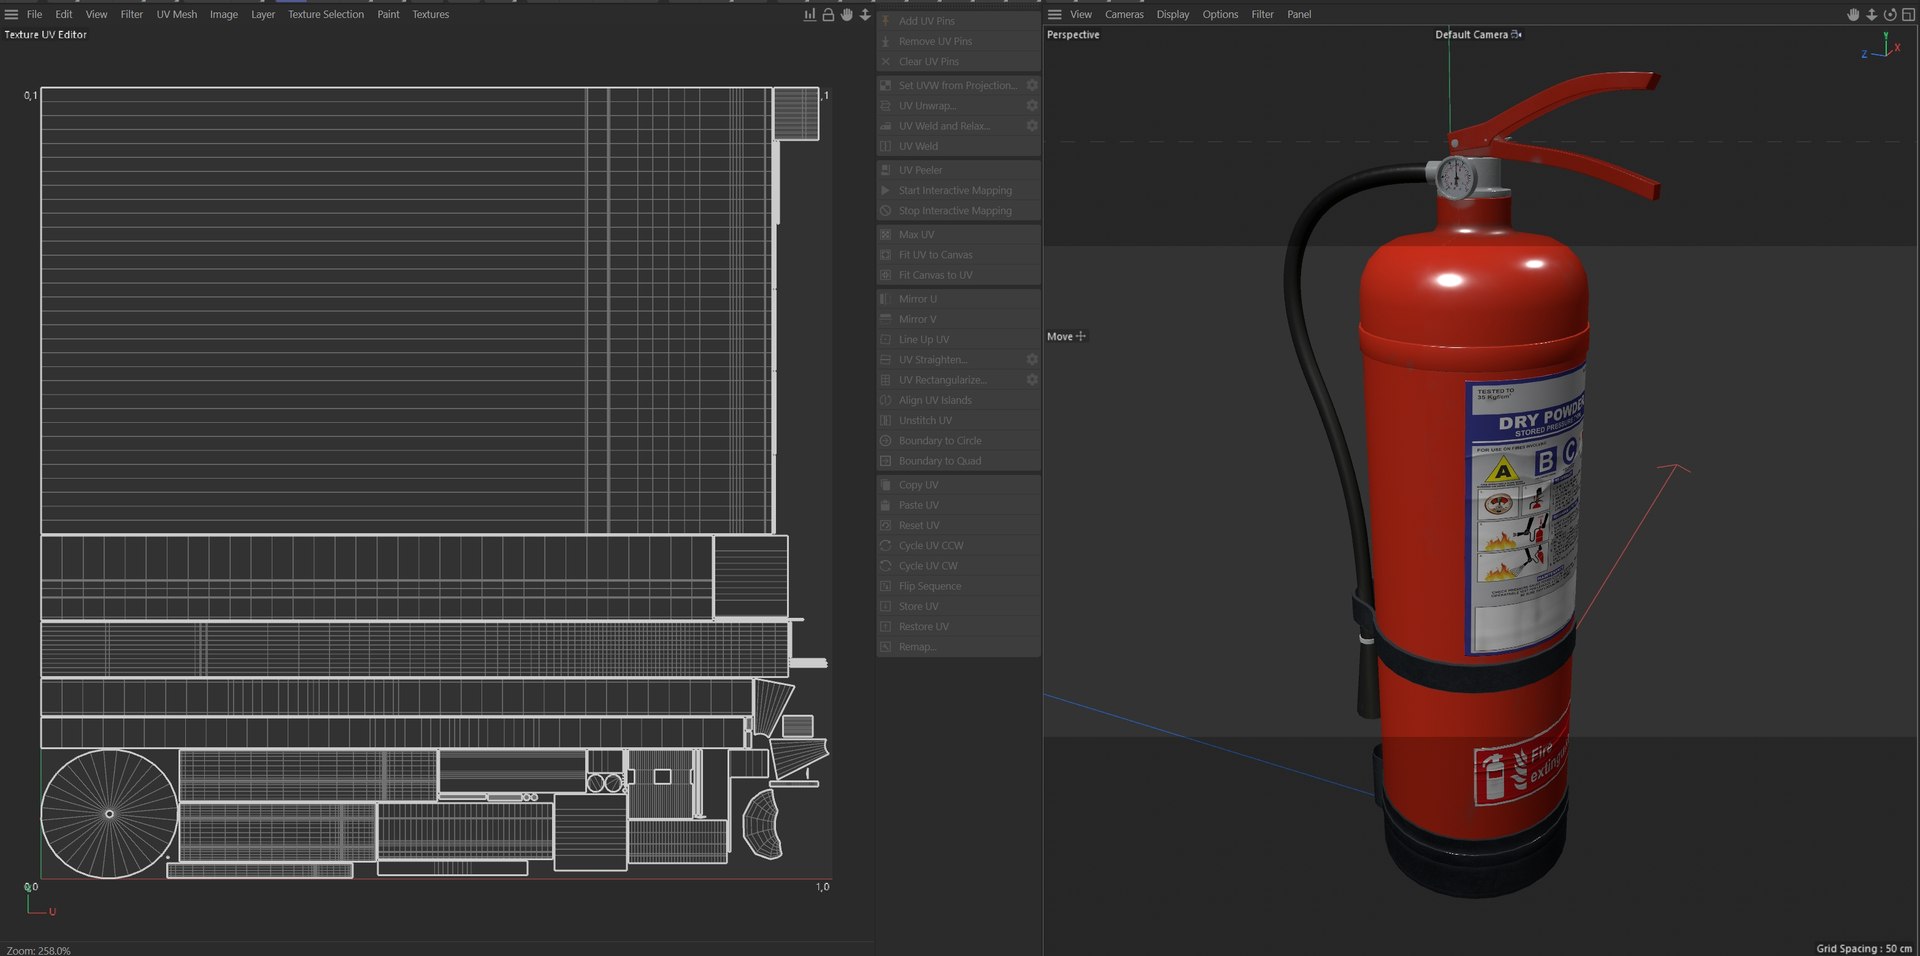
Task: Click the UV Unwrap command icon
Action: click(x=885, y=105)
